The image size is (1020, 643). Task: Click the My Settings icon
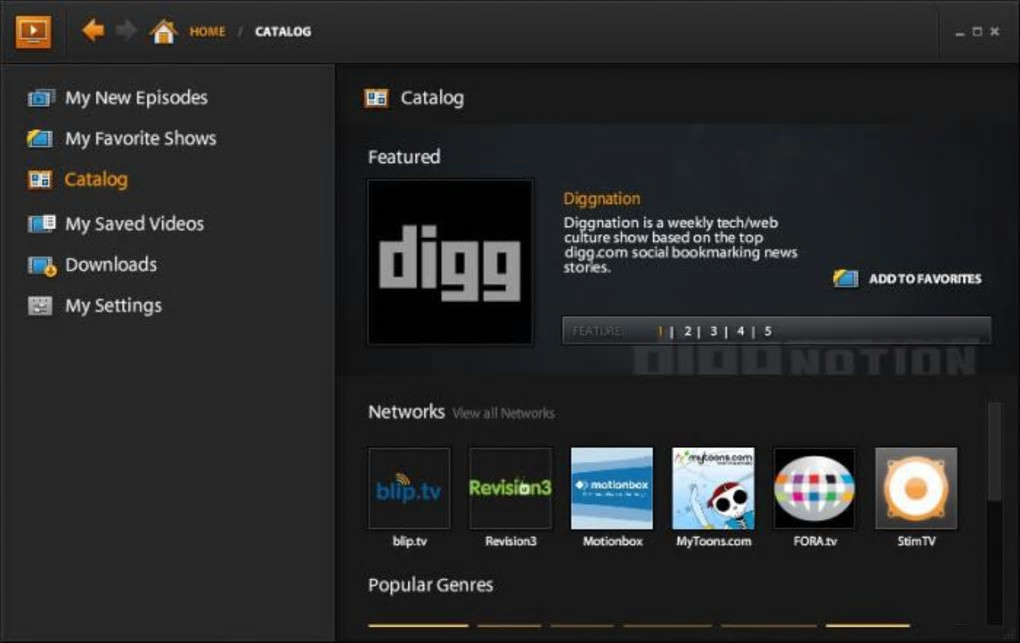[x=40, y=305]
